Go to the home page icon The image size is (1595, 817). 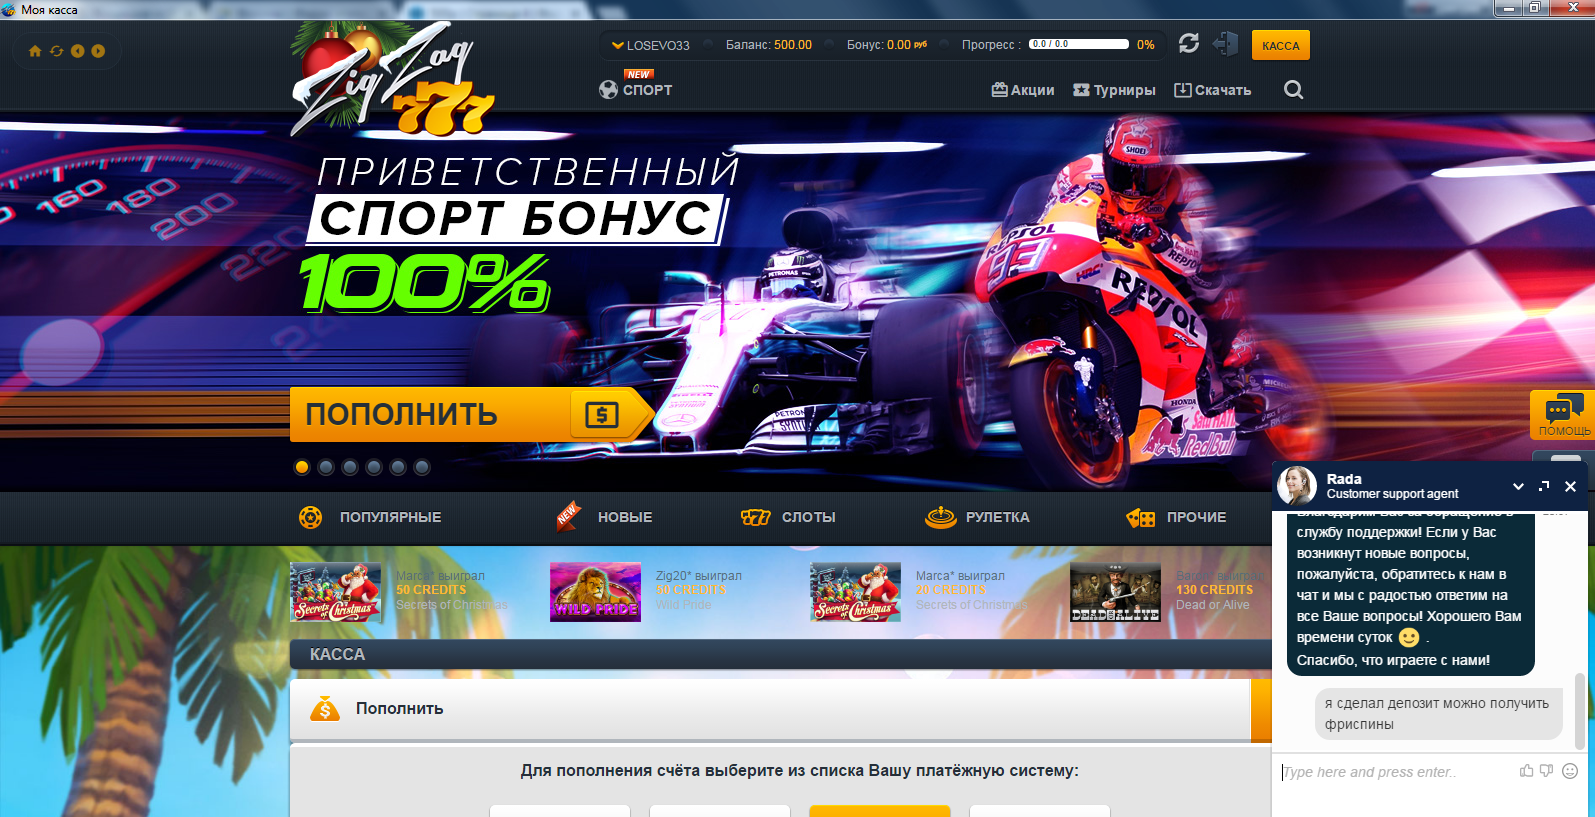[x=35, y=51]
